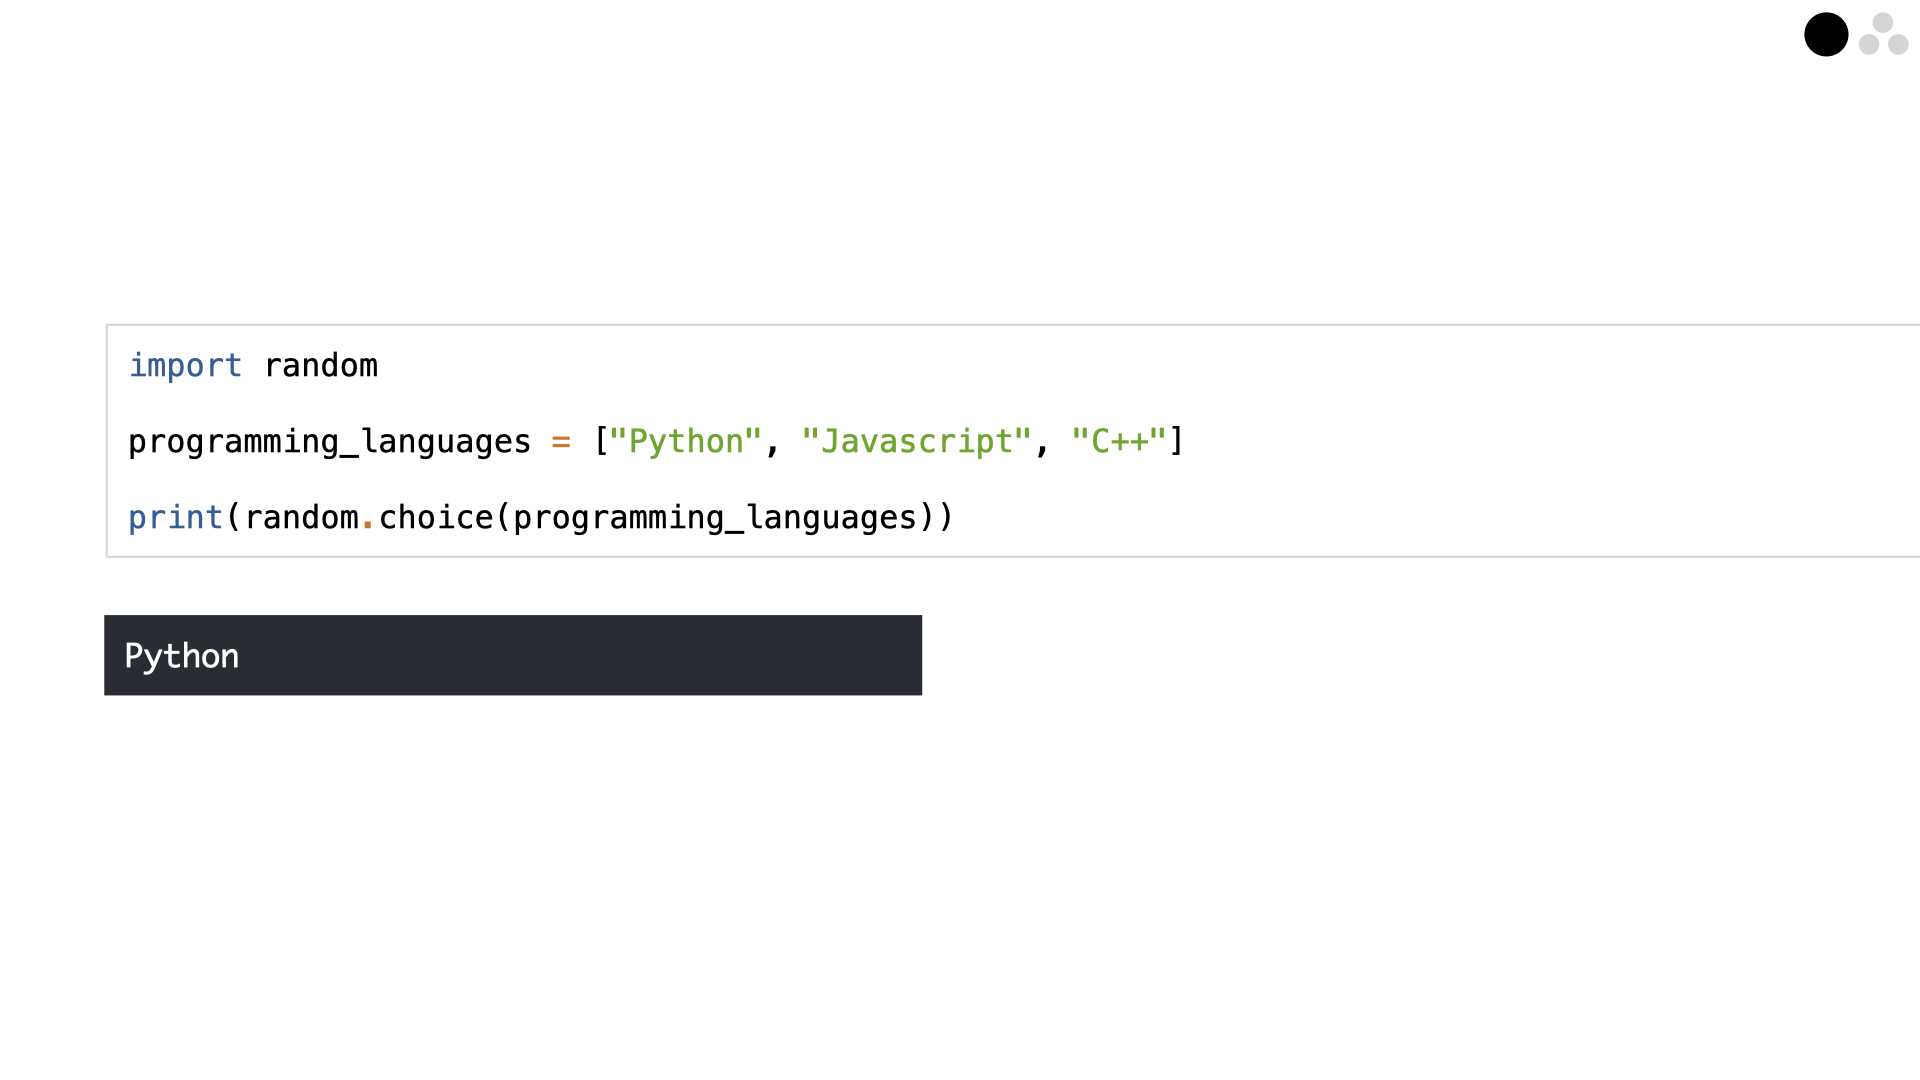Click the orange equals sign operator
1920x1080 pixels.
click(x=561, y=442)
